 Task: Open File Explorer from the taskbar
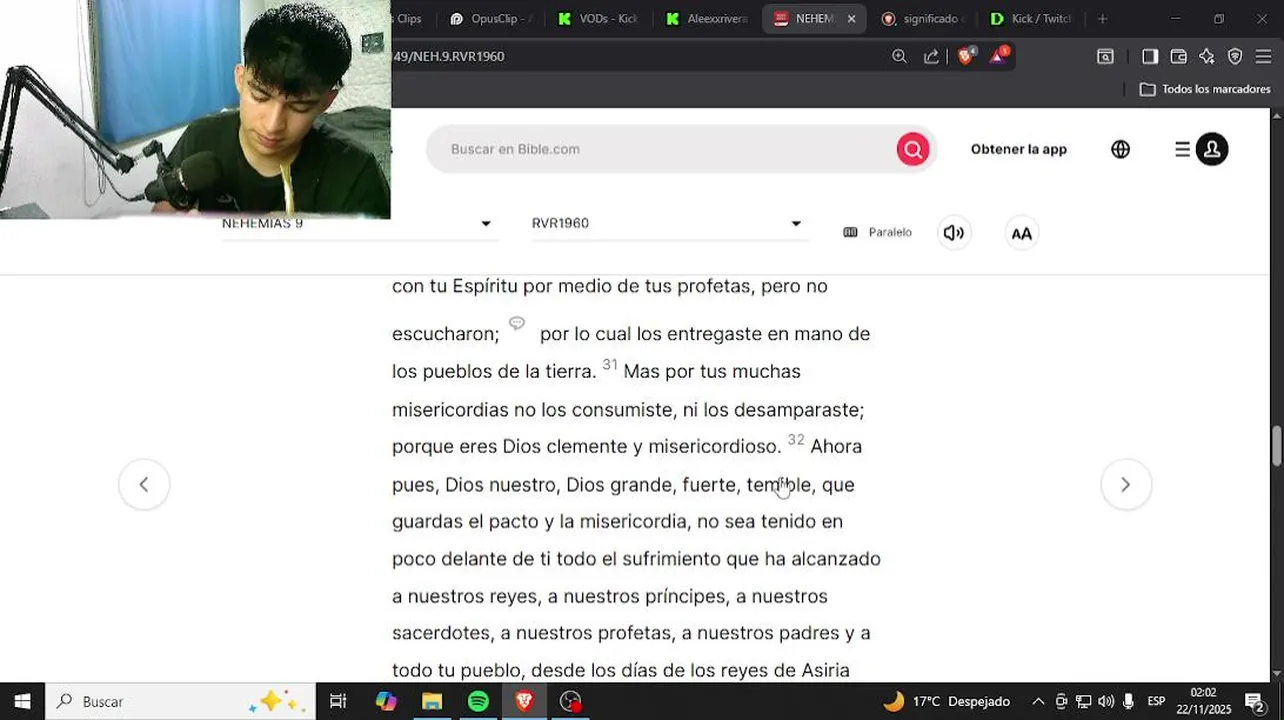coord(432,701)
